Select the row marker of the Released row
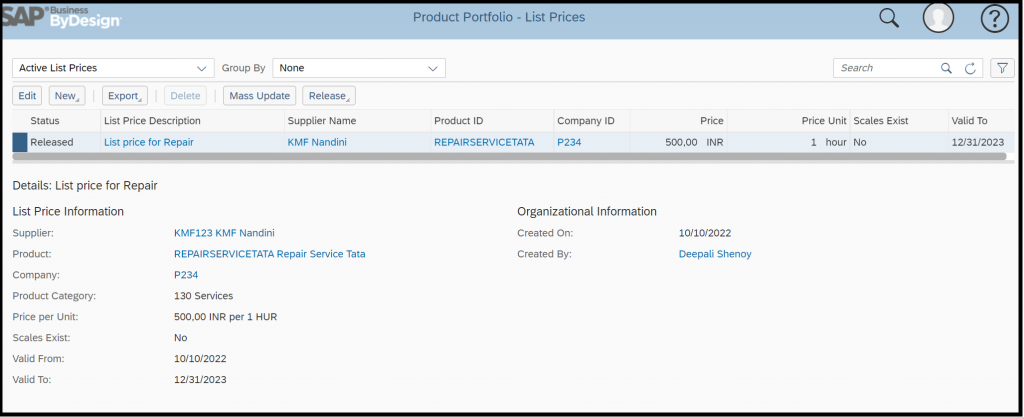1024x417 pixels. tap(20, 142)
